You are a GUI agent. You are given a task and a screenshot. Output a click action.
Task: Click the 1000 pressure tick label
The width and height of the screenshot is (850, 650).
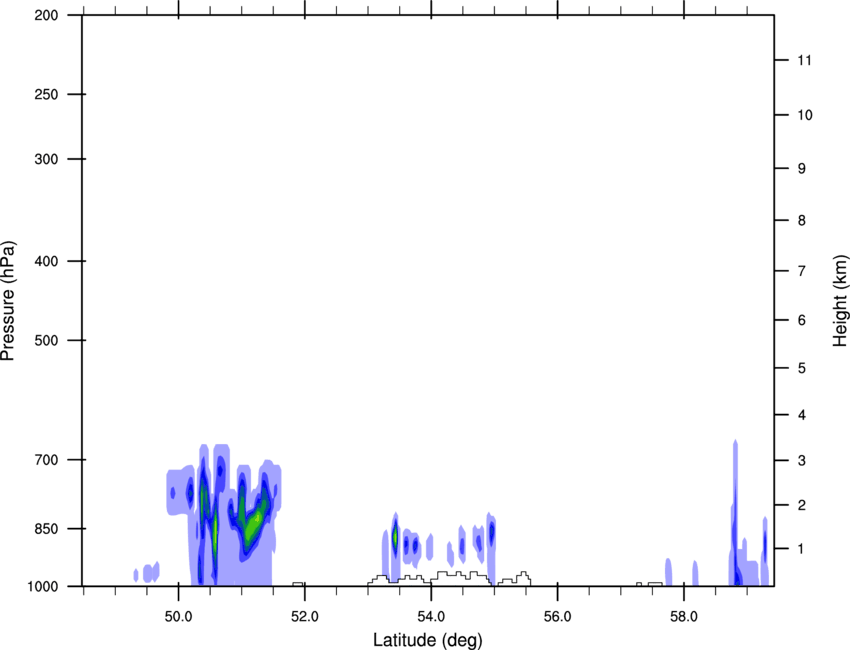pos(43,586)
